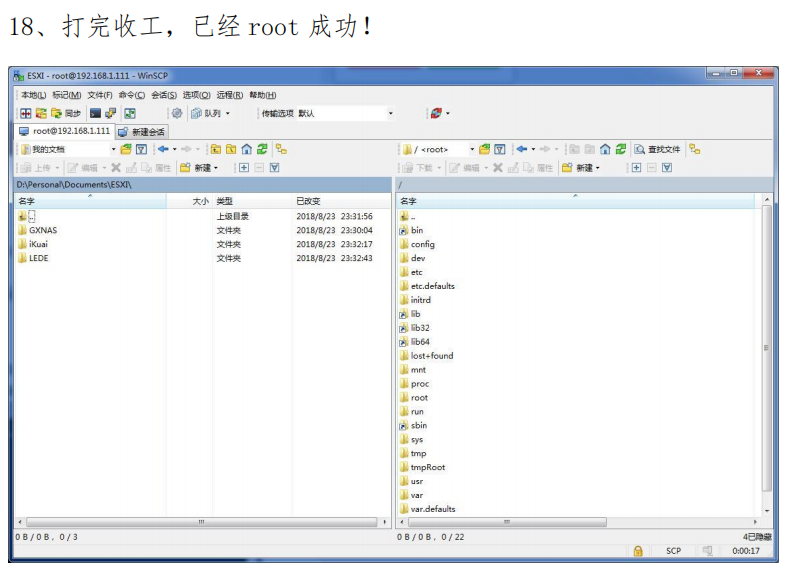This screenshot has height=581, width=795.
Task: Click the remote panel vertical scrollbar
Action: (x=767, y=350)
